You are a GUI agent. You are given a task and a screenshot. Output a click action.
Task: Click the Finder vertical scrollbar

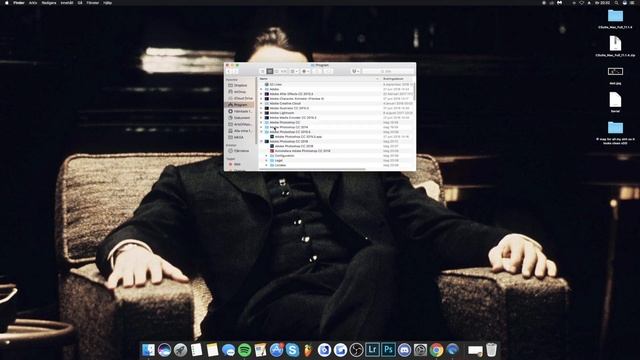coord(415,92)
